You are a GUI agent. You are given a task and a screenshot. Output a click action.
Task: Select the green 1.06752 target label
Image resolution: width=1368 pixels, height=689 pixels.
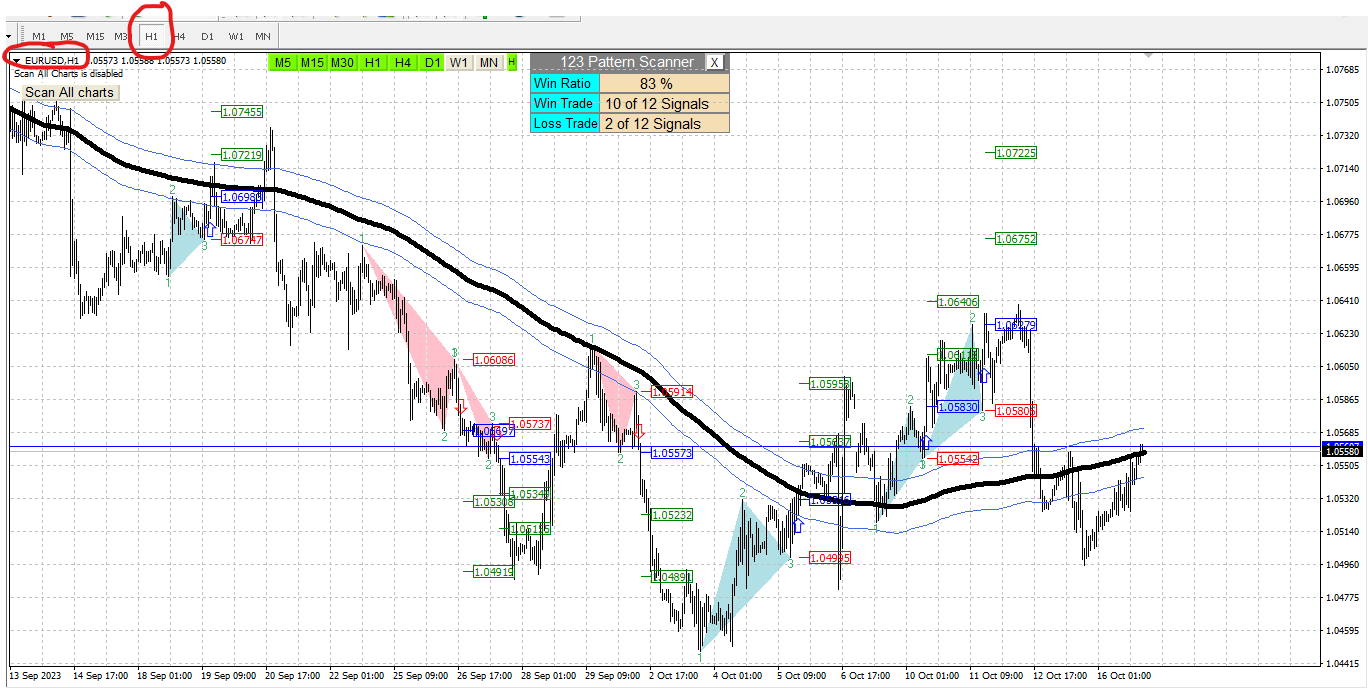click(x=1017, y=239)
